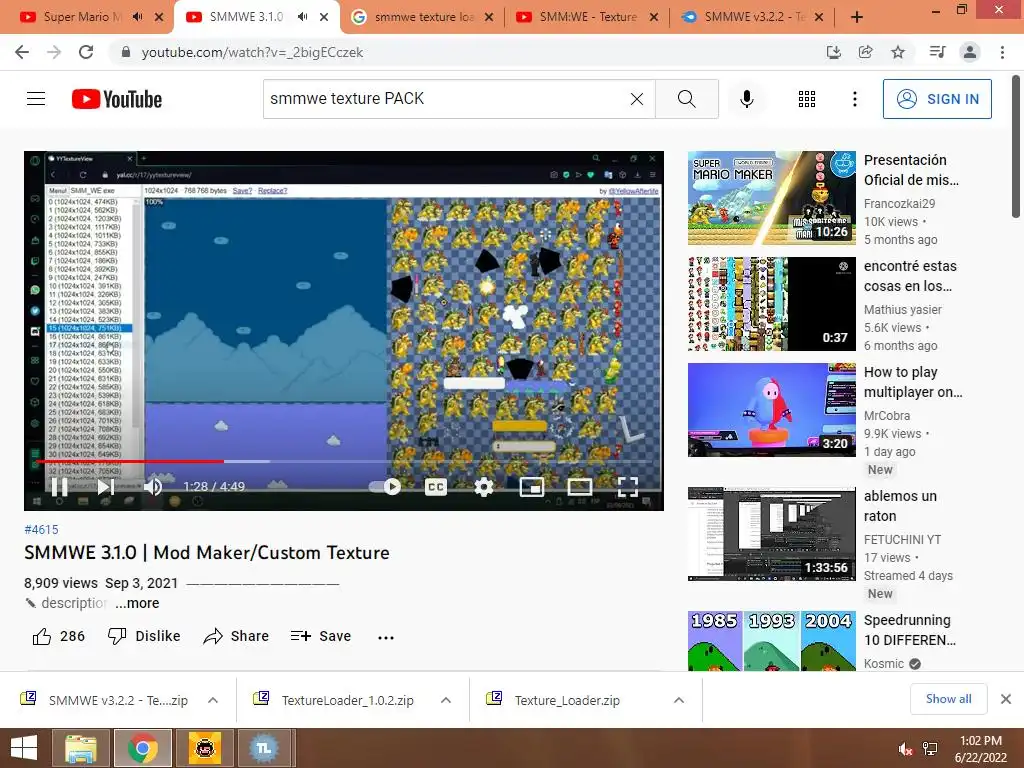Open more actions ellipsis under video
This screenshot has width=1024, height=768.
coord(386,637)
